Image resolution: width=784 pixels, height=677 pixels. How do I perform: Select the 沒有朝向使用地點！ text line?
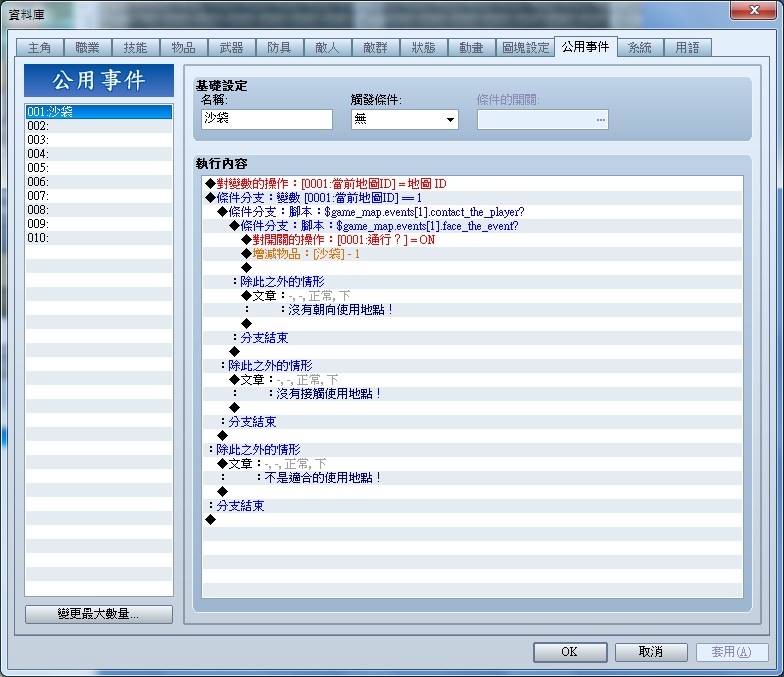tap(472, 310)
